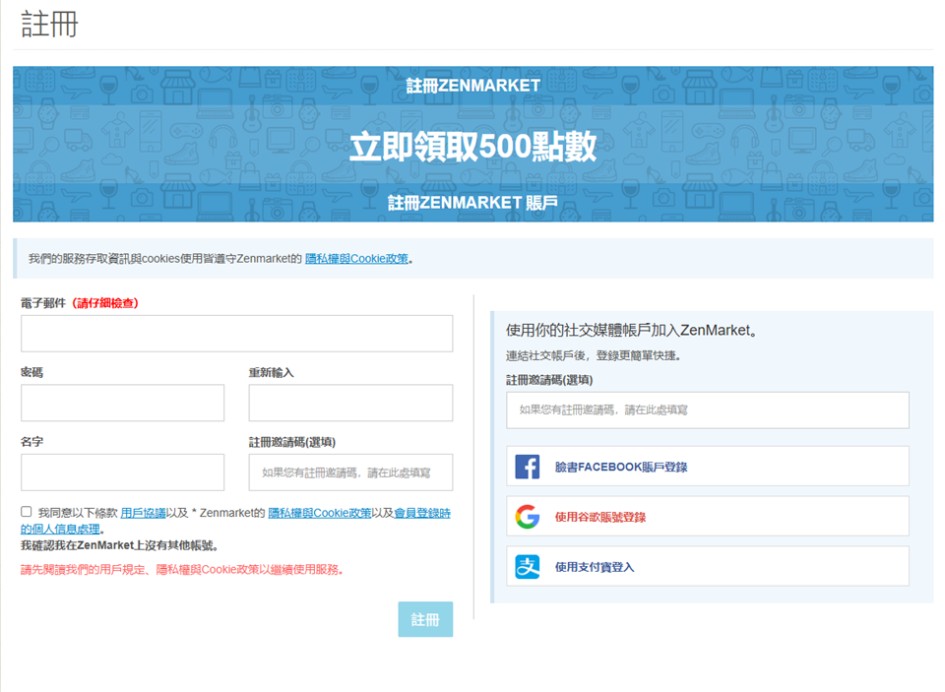Focus the left form's 註冊邀請碼 field
This screenshot has height=692, width=945.
(351, 473)
